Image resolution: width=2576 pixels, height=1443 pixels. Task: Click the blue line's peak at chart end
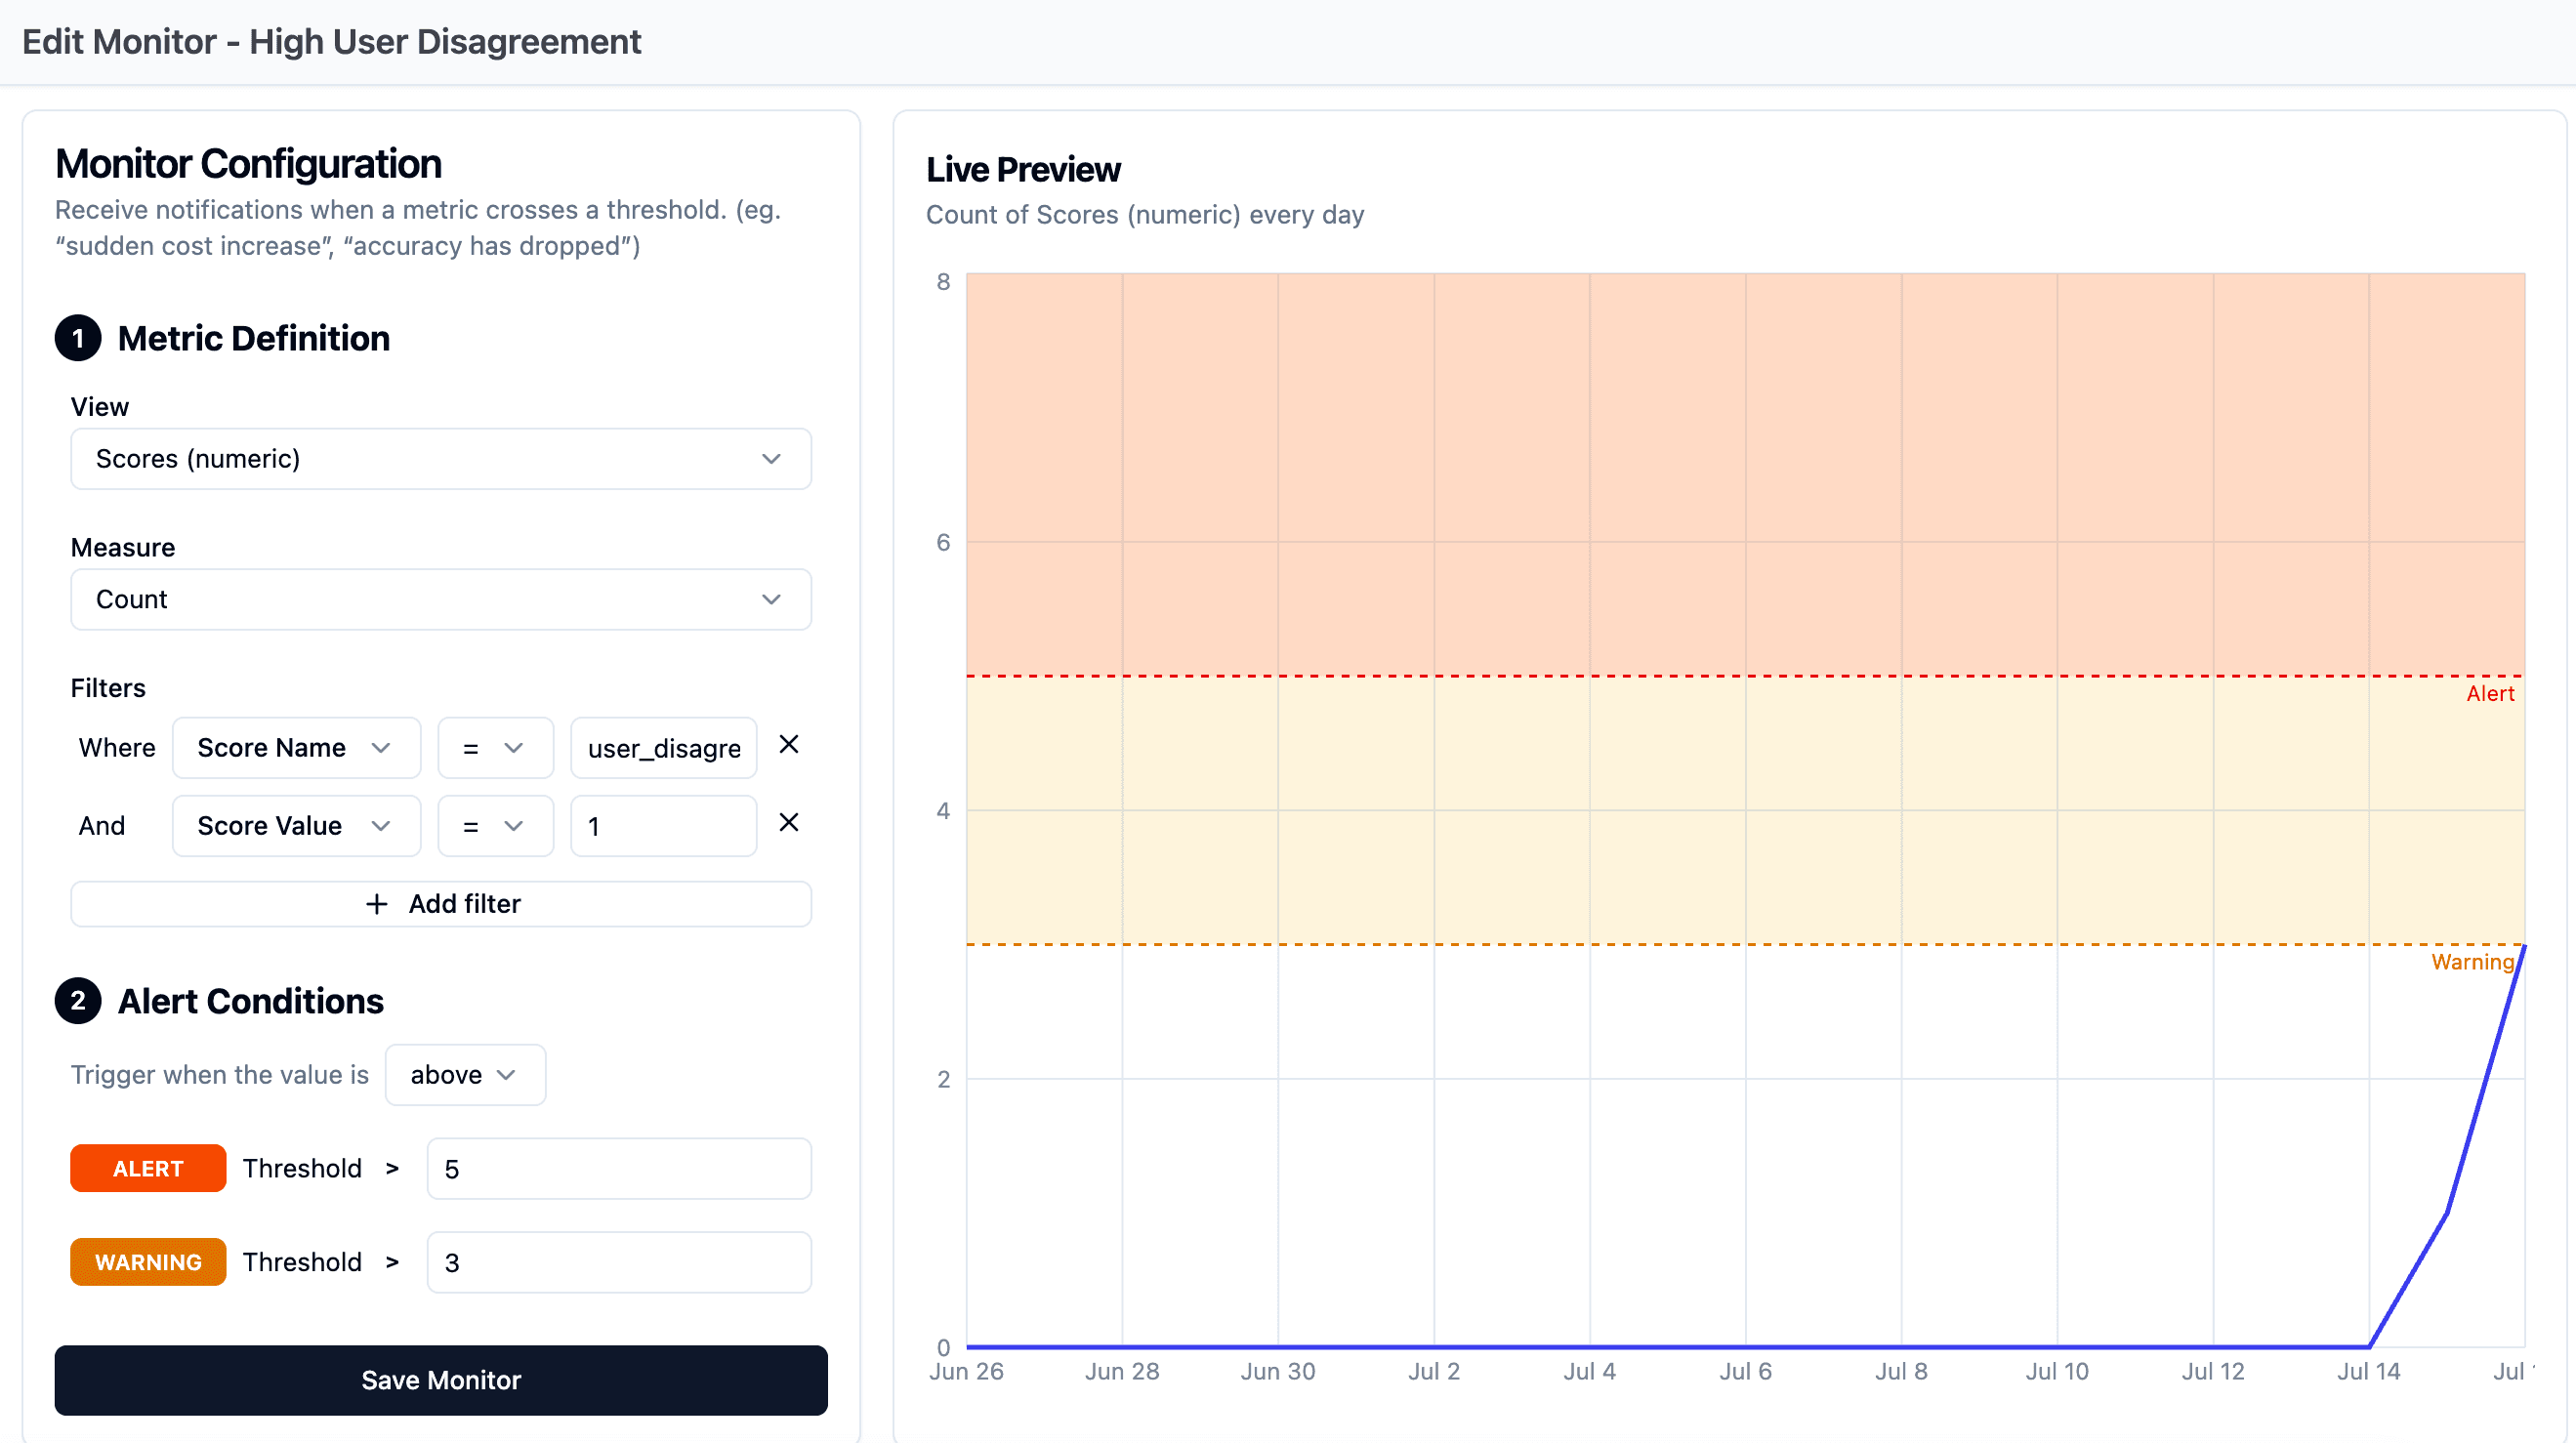click(x=2523, y=946)
